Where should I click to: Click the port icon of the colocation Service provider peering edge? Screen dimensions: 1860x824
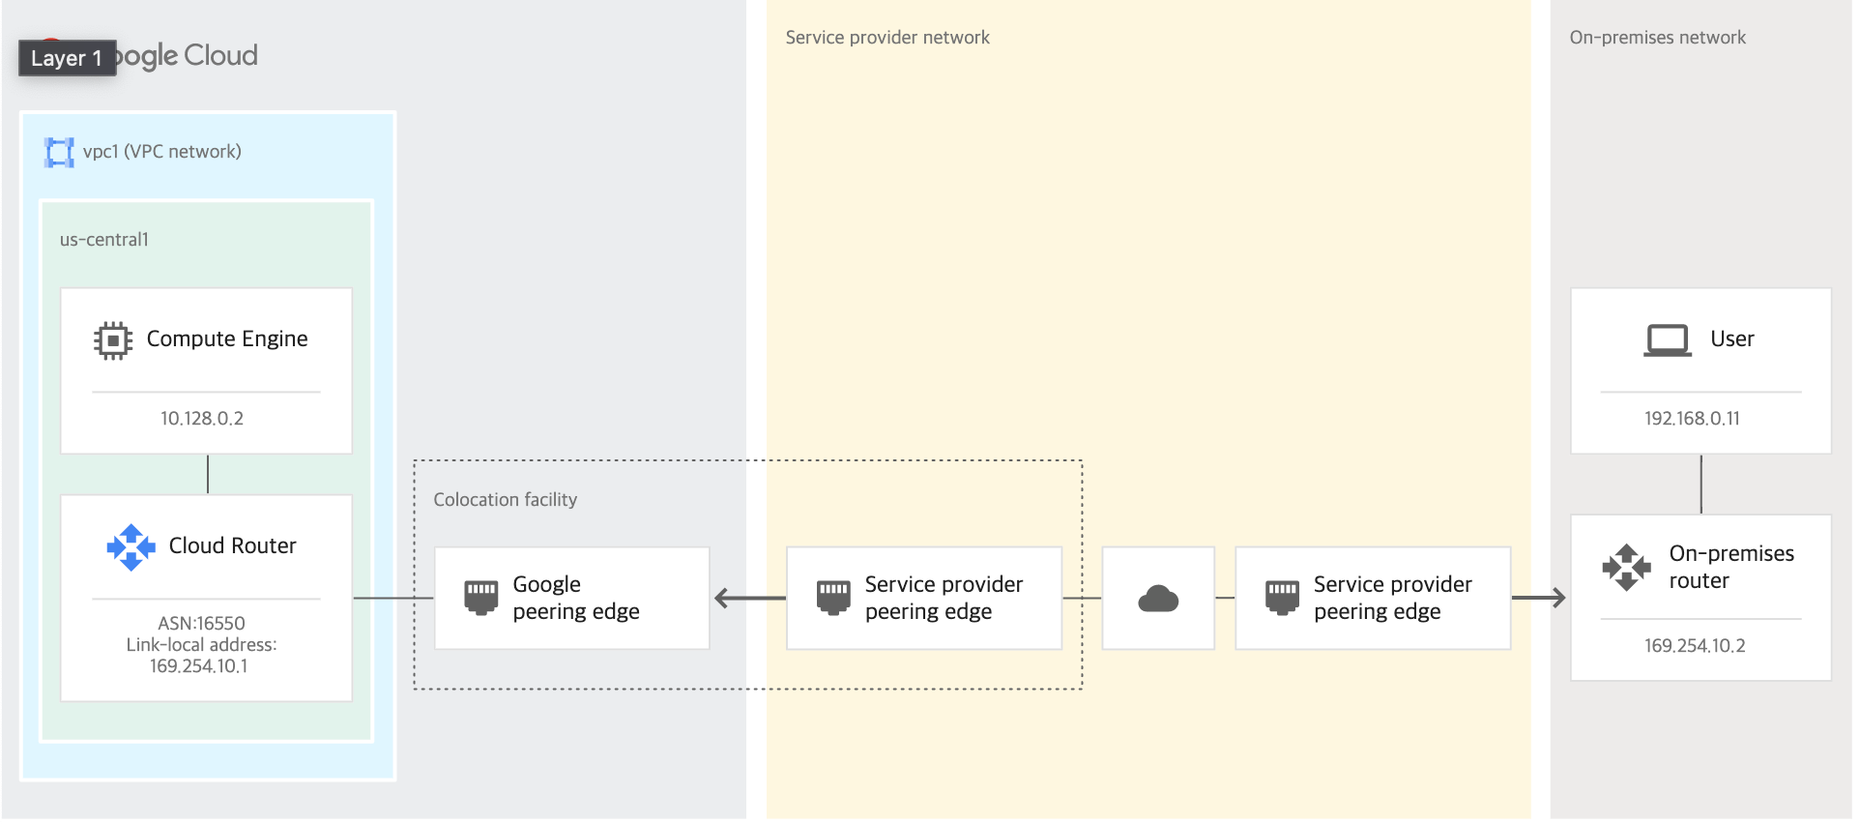click(833, 597)
